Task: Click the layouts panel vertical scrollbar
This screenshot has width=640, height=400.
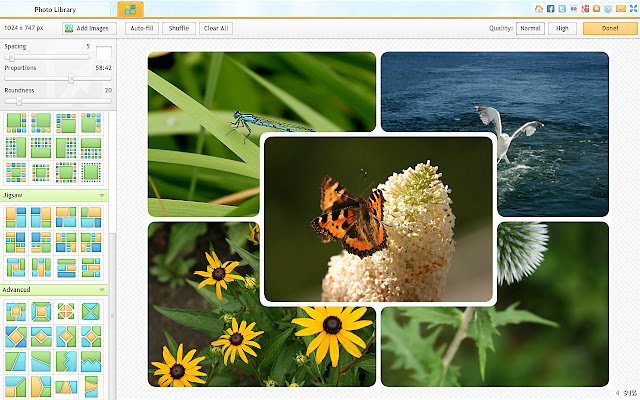Action: [x=112, y=315]
